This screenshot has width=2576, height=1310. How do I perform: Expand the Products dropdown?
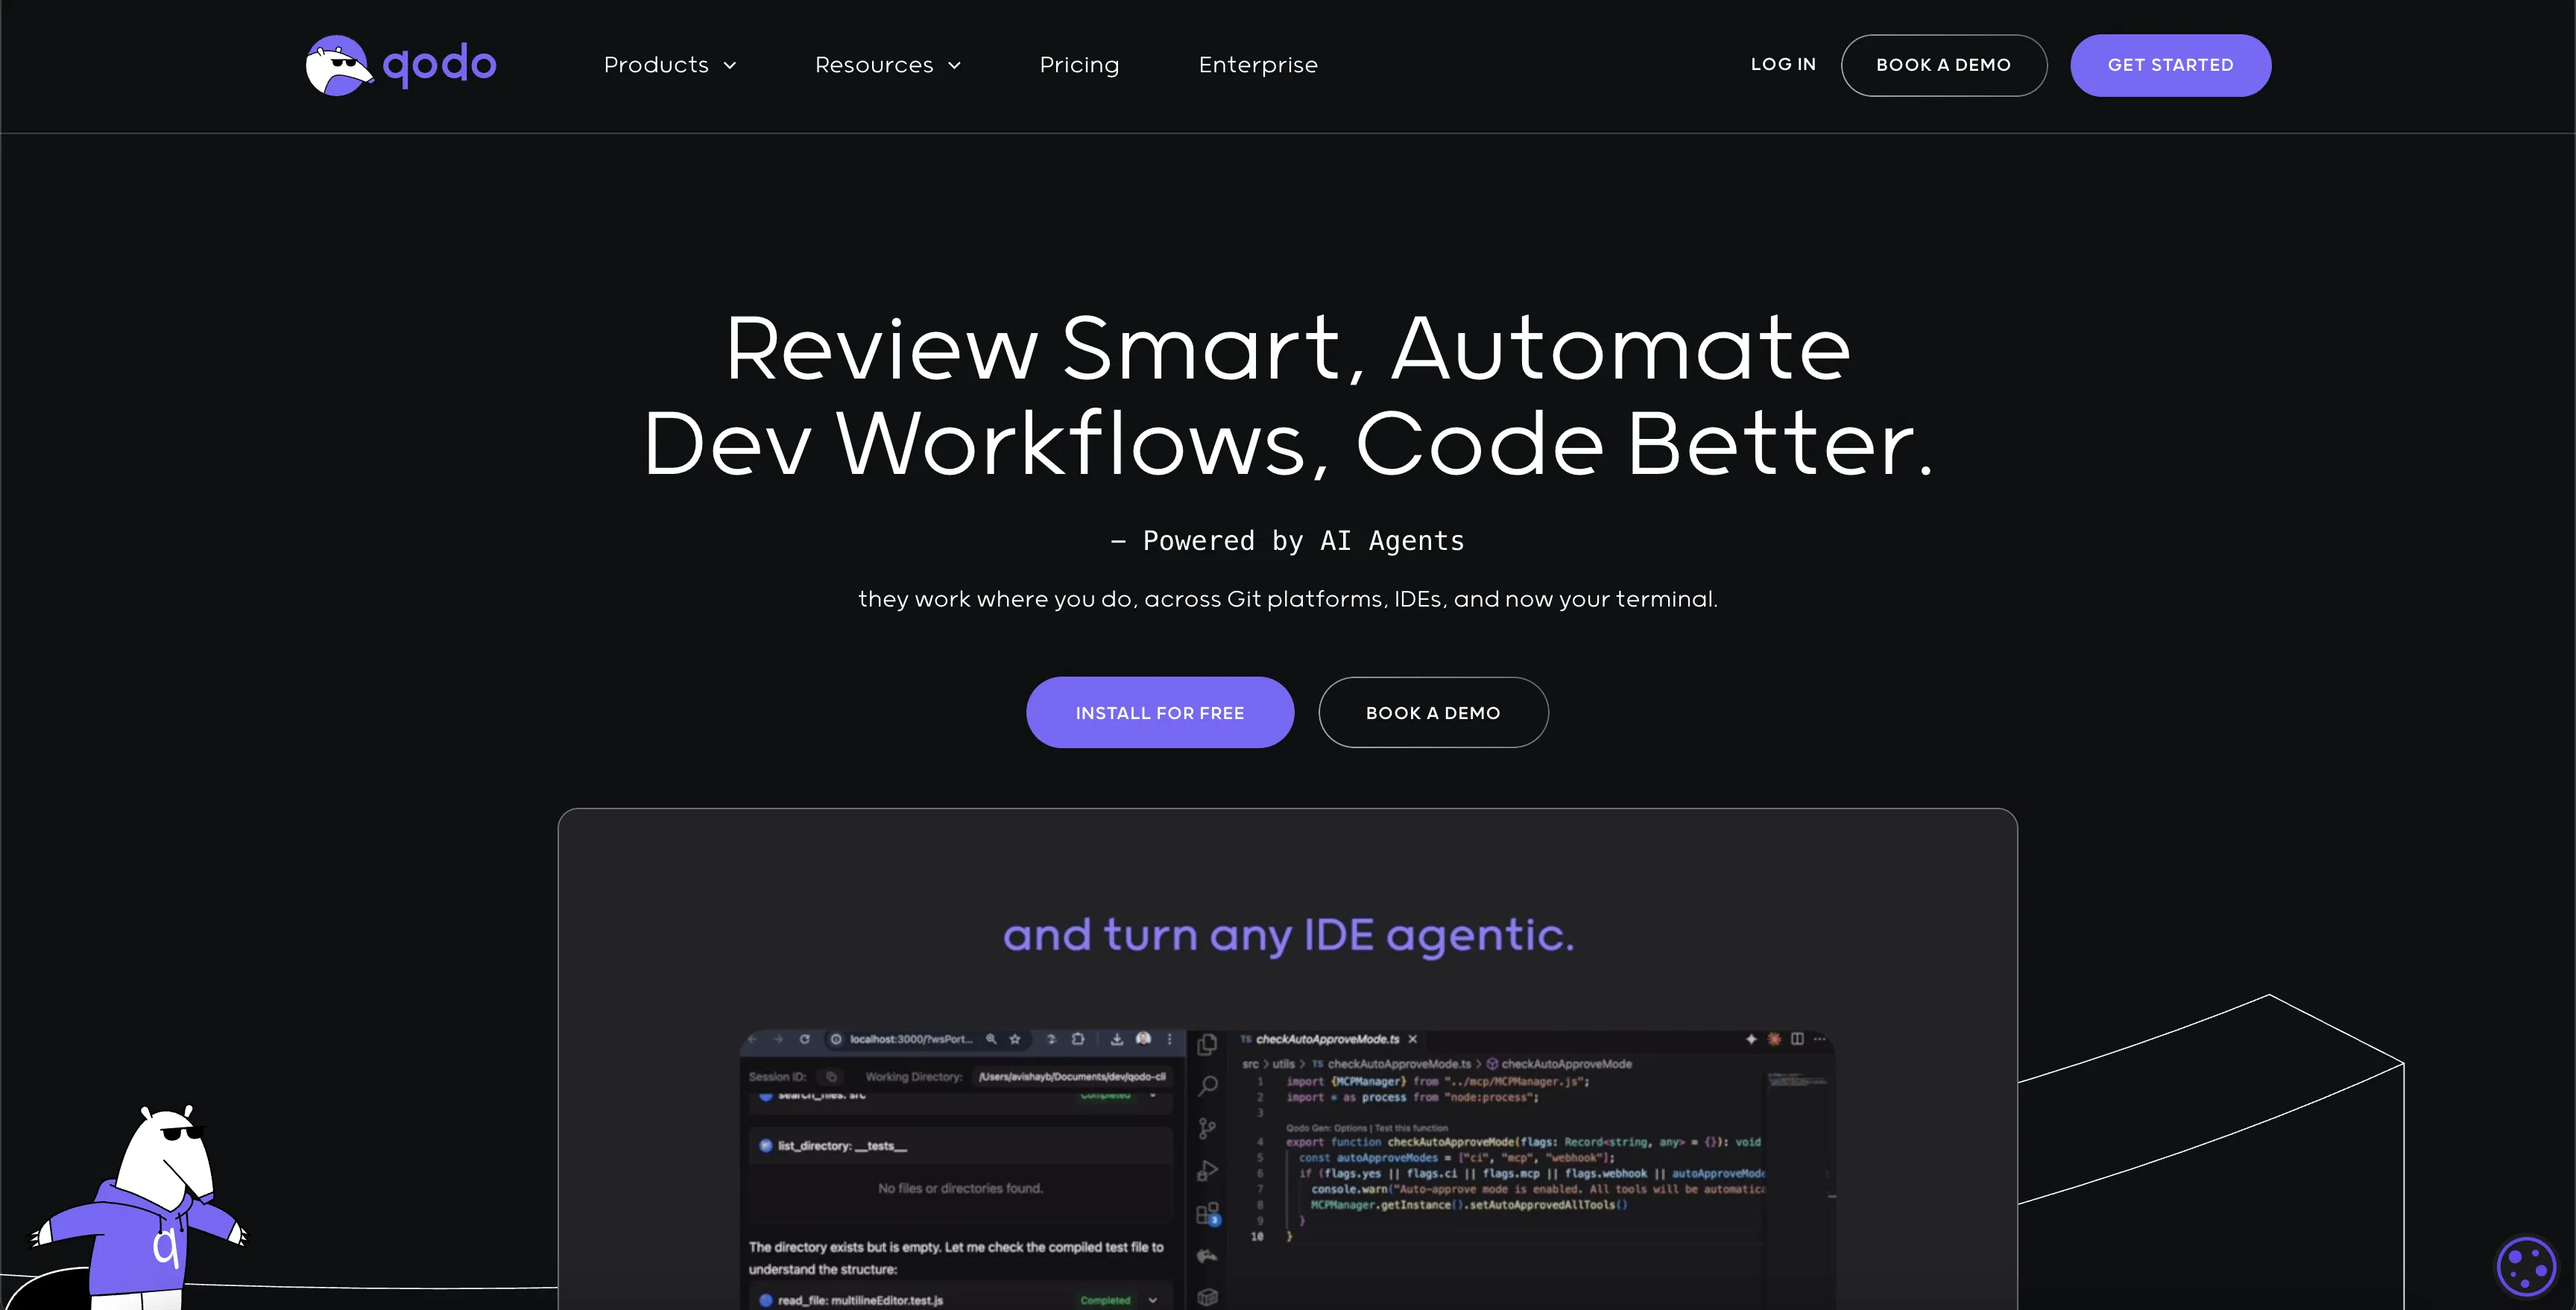coord(669,64)
